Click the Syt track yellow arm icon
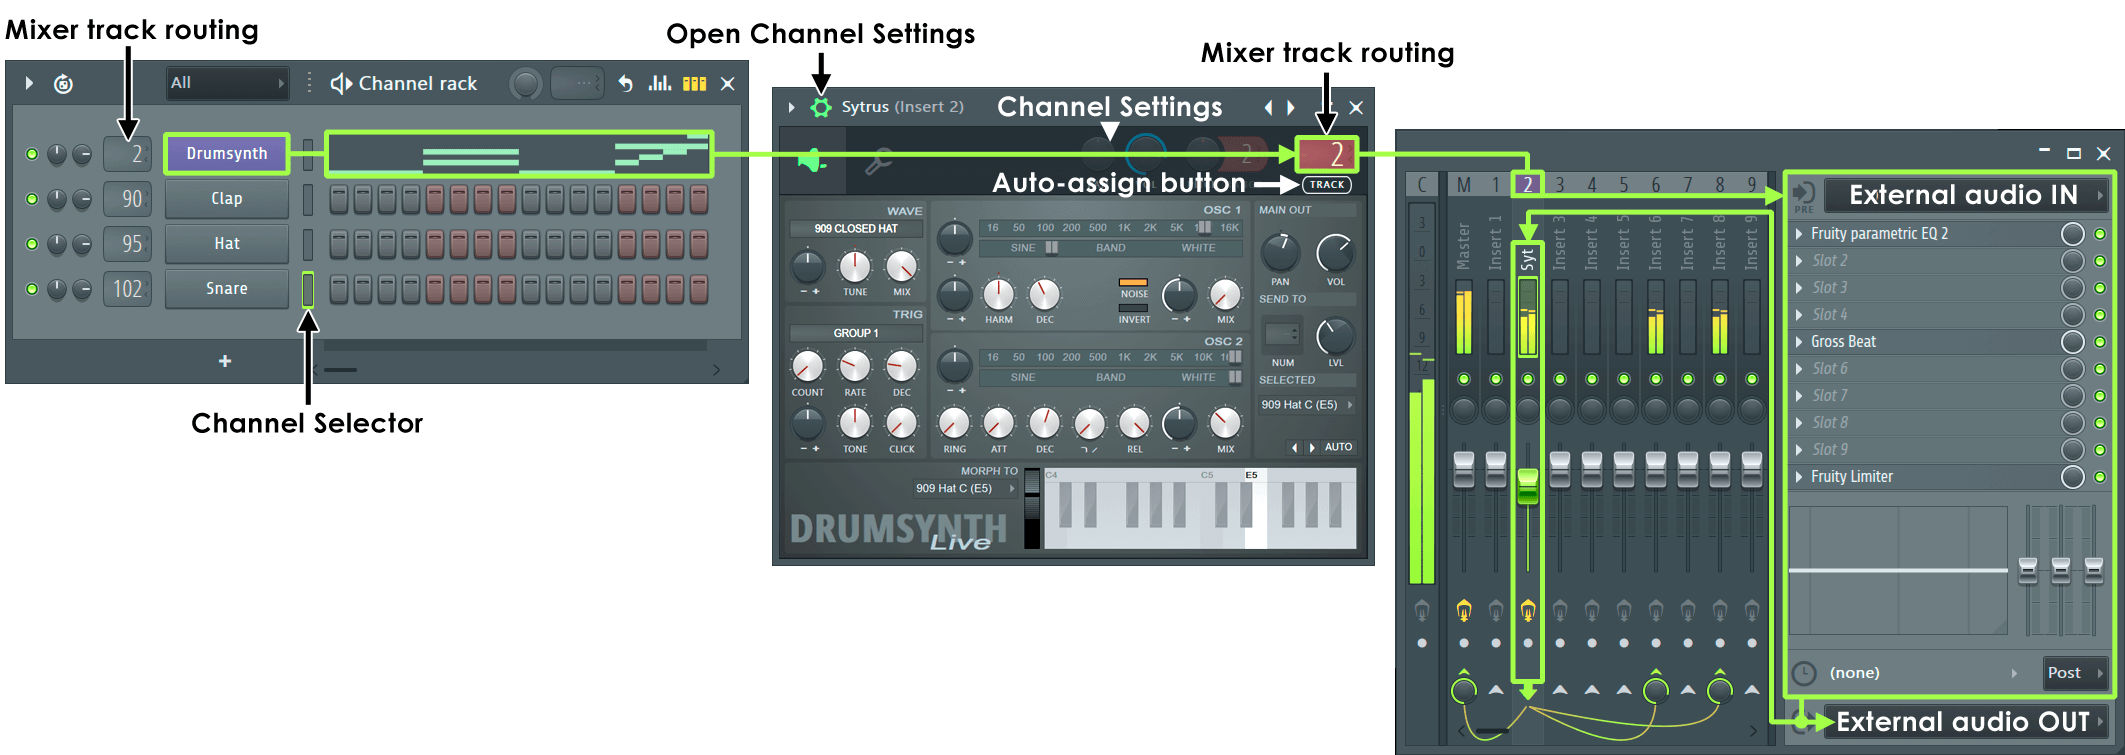This screenshot has height=755, width=2125. point(1528,609)
